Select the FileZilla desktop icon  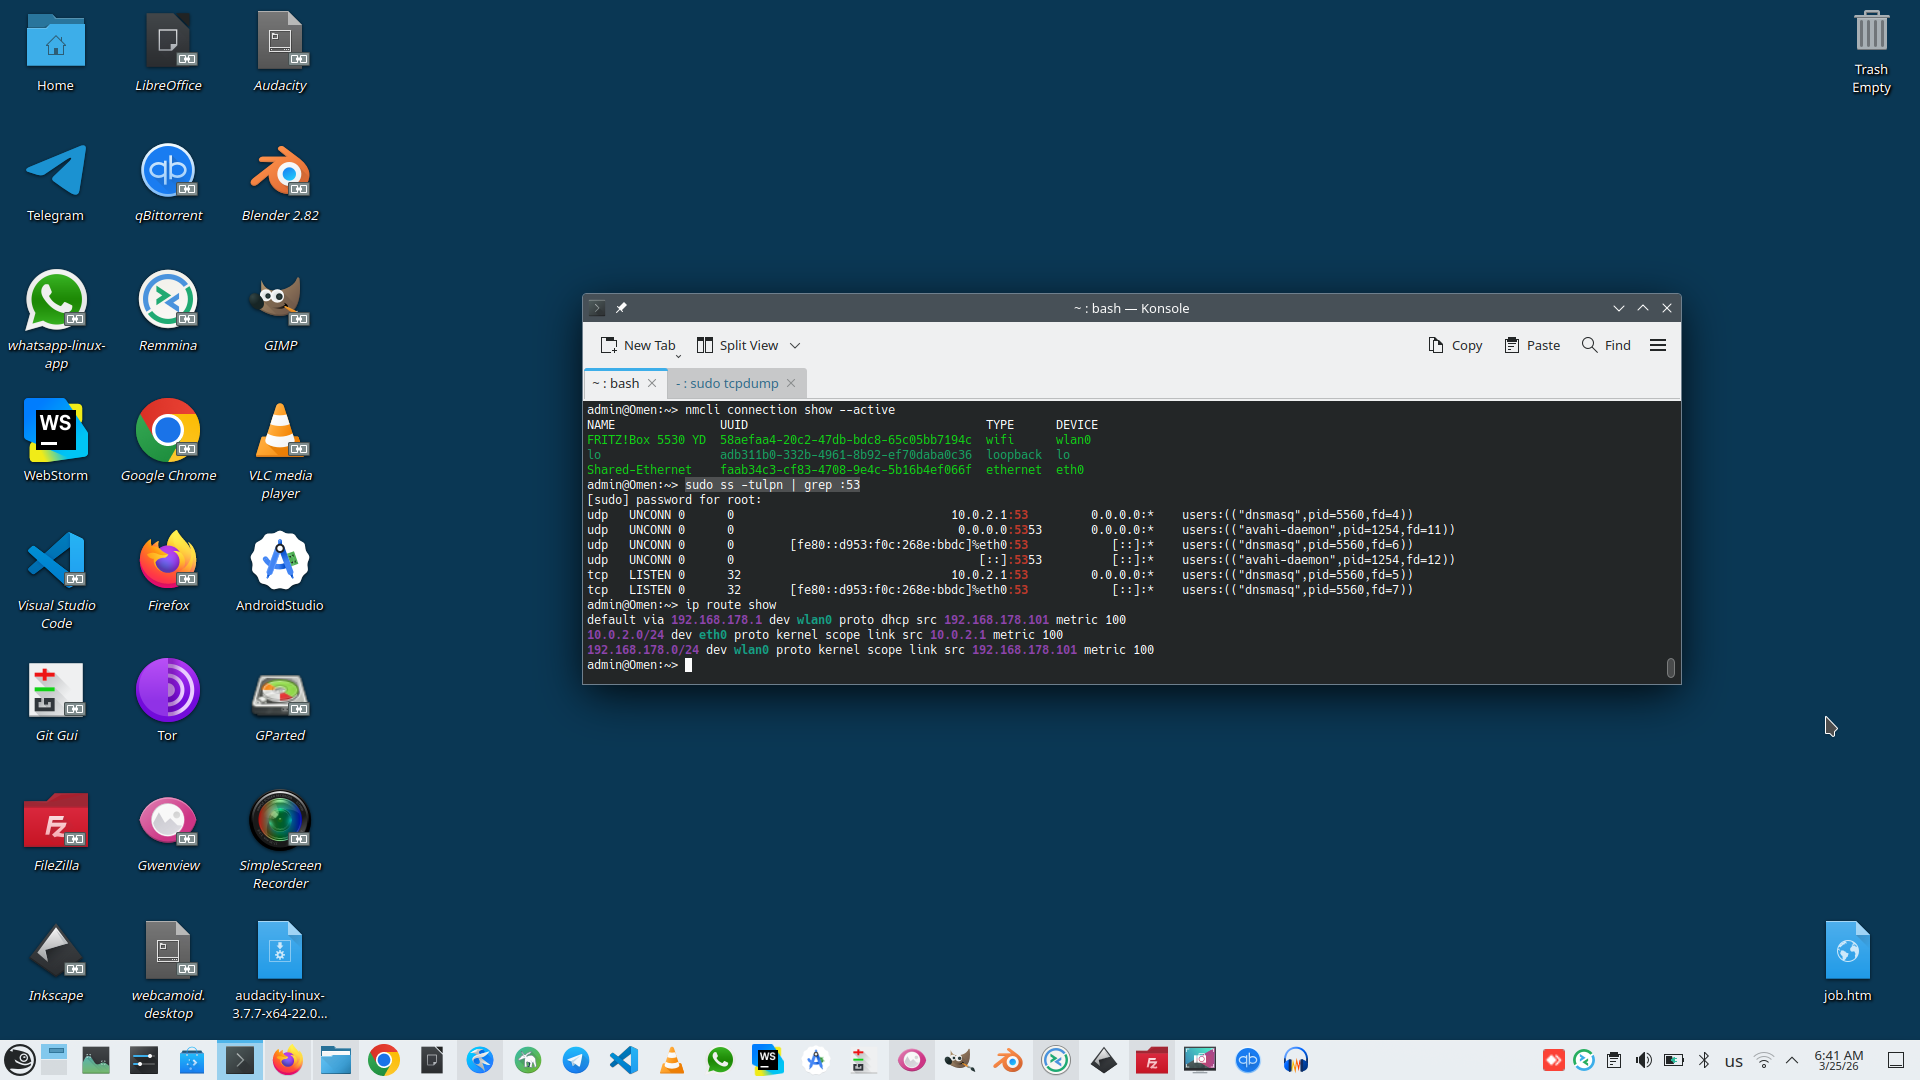[x=56, y=822]
